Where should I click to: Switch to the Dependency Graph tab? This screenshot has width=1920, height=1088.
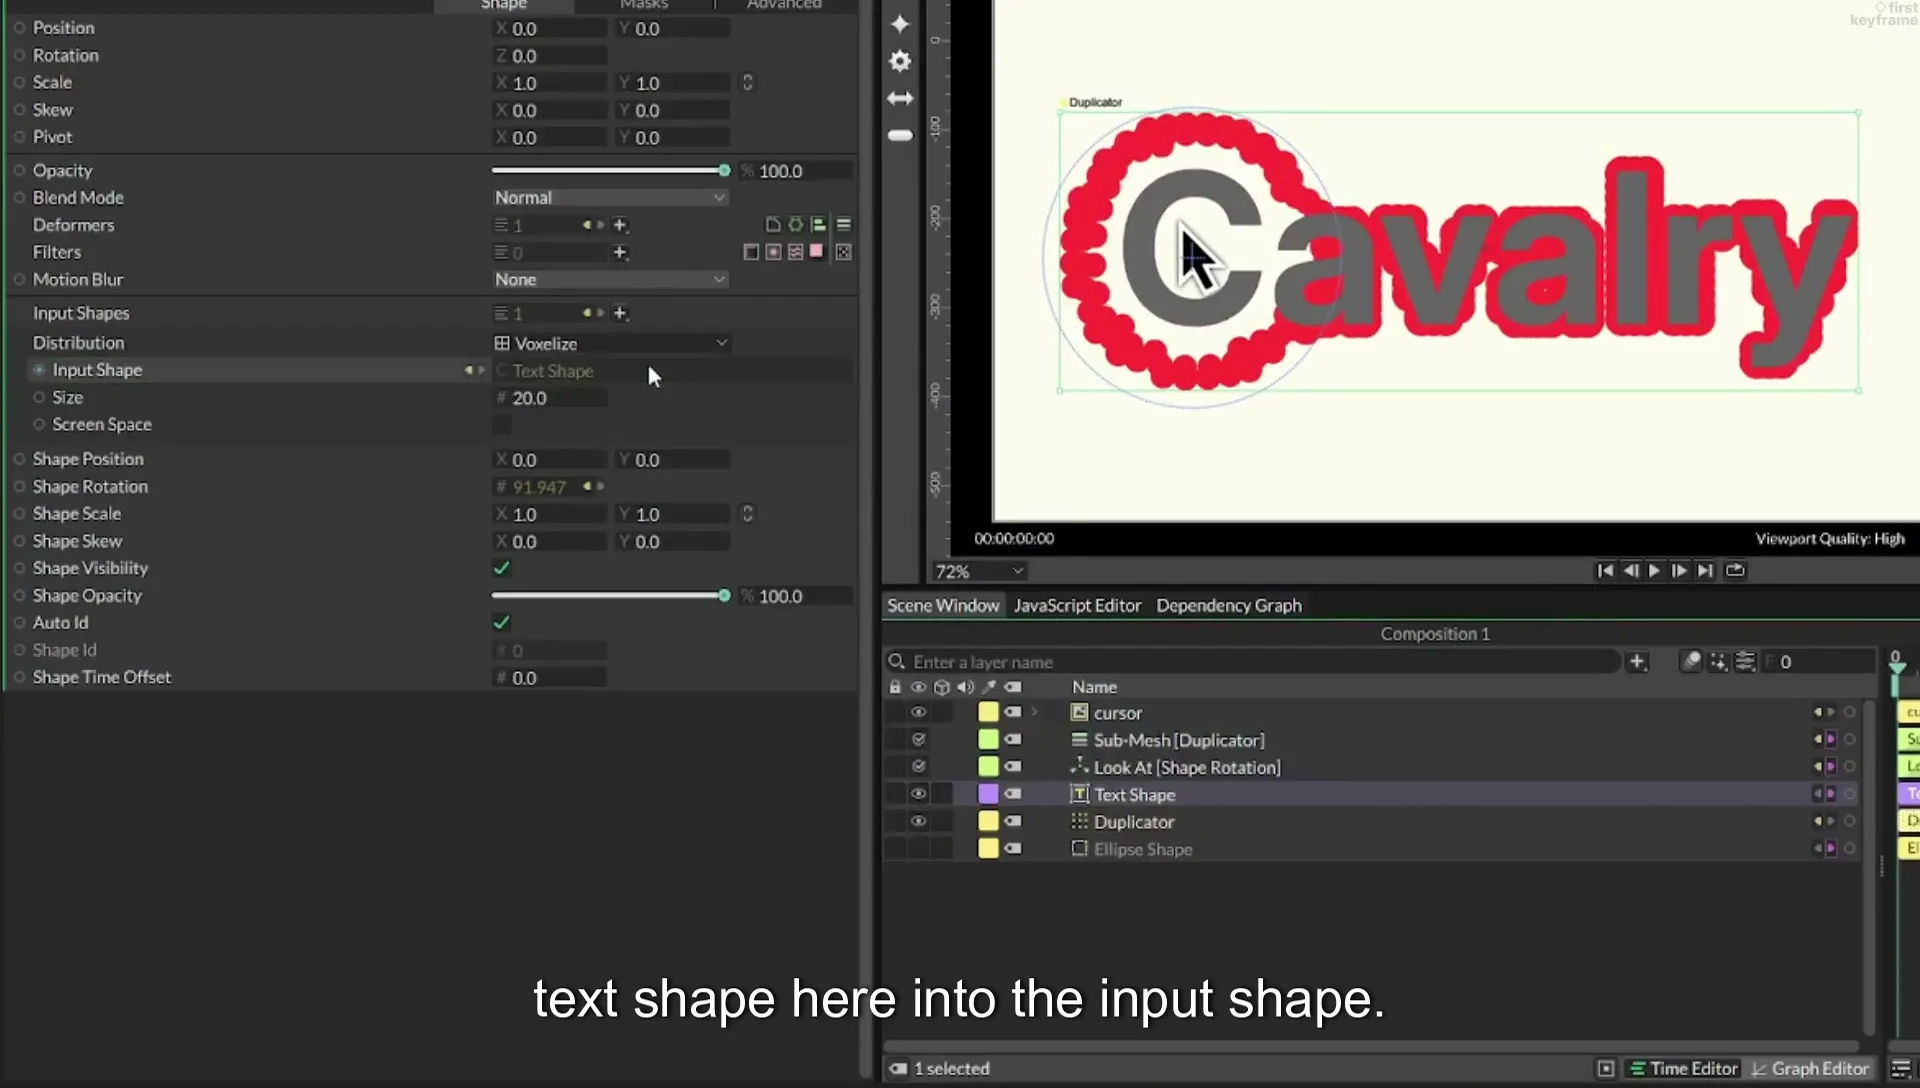pos(1229,605)
